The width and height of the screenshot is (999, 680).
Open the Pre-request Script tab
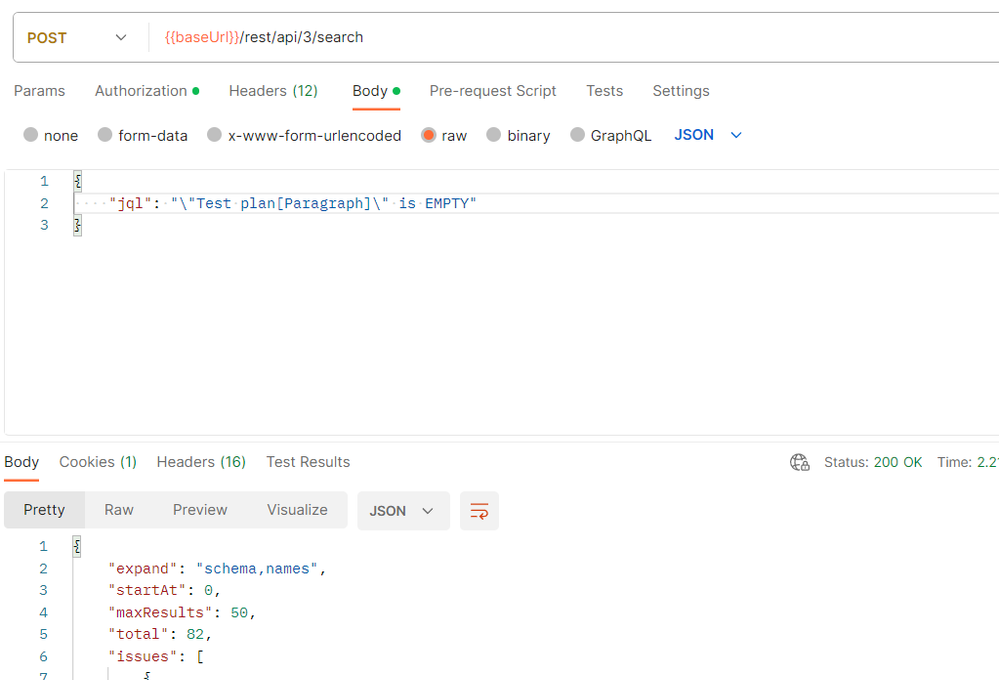492,91
